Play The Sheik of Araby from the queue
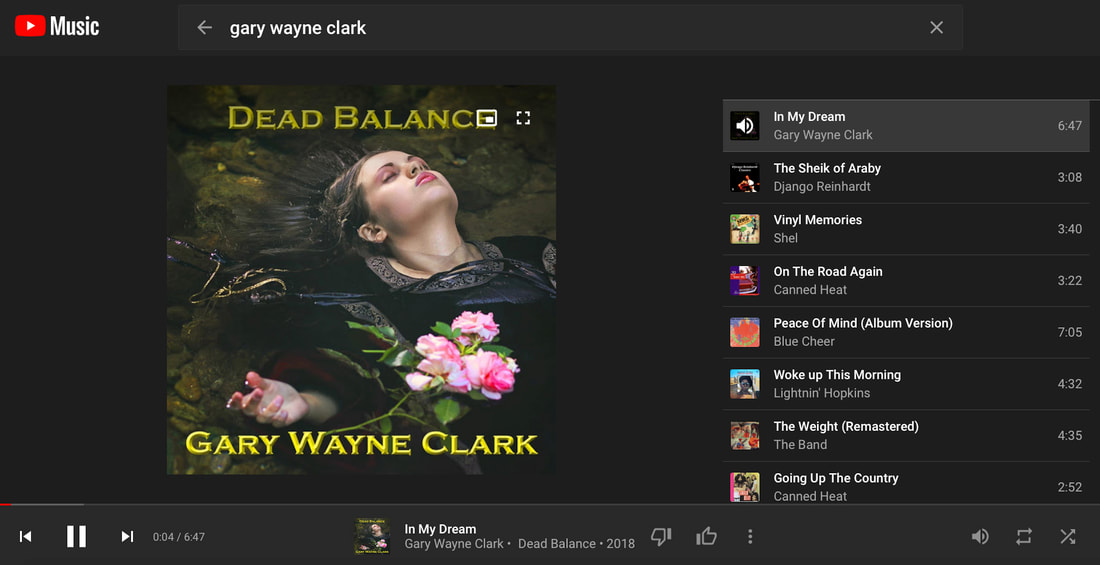 (x=906, y=178)
